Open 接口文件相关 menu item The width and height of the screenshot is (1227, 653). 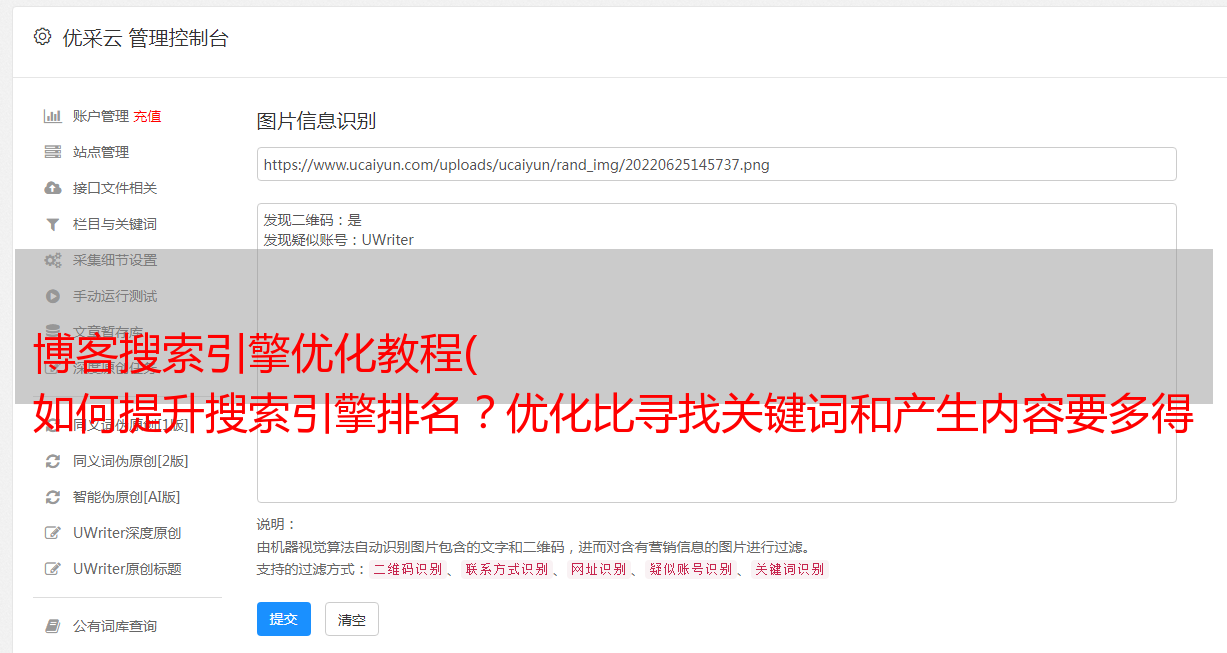tap(115, 188)
